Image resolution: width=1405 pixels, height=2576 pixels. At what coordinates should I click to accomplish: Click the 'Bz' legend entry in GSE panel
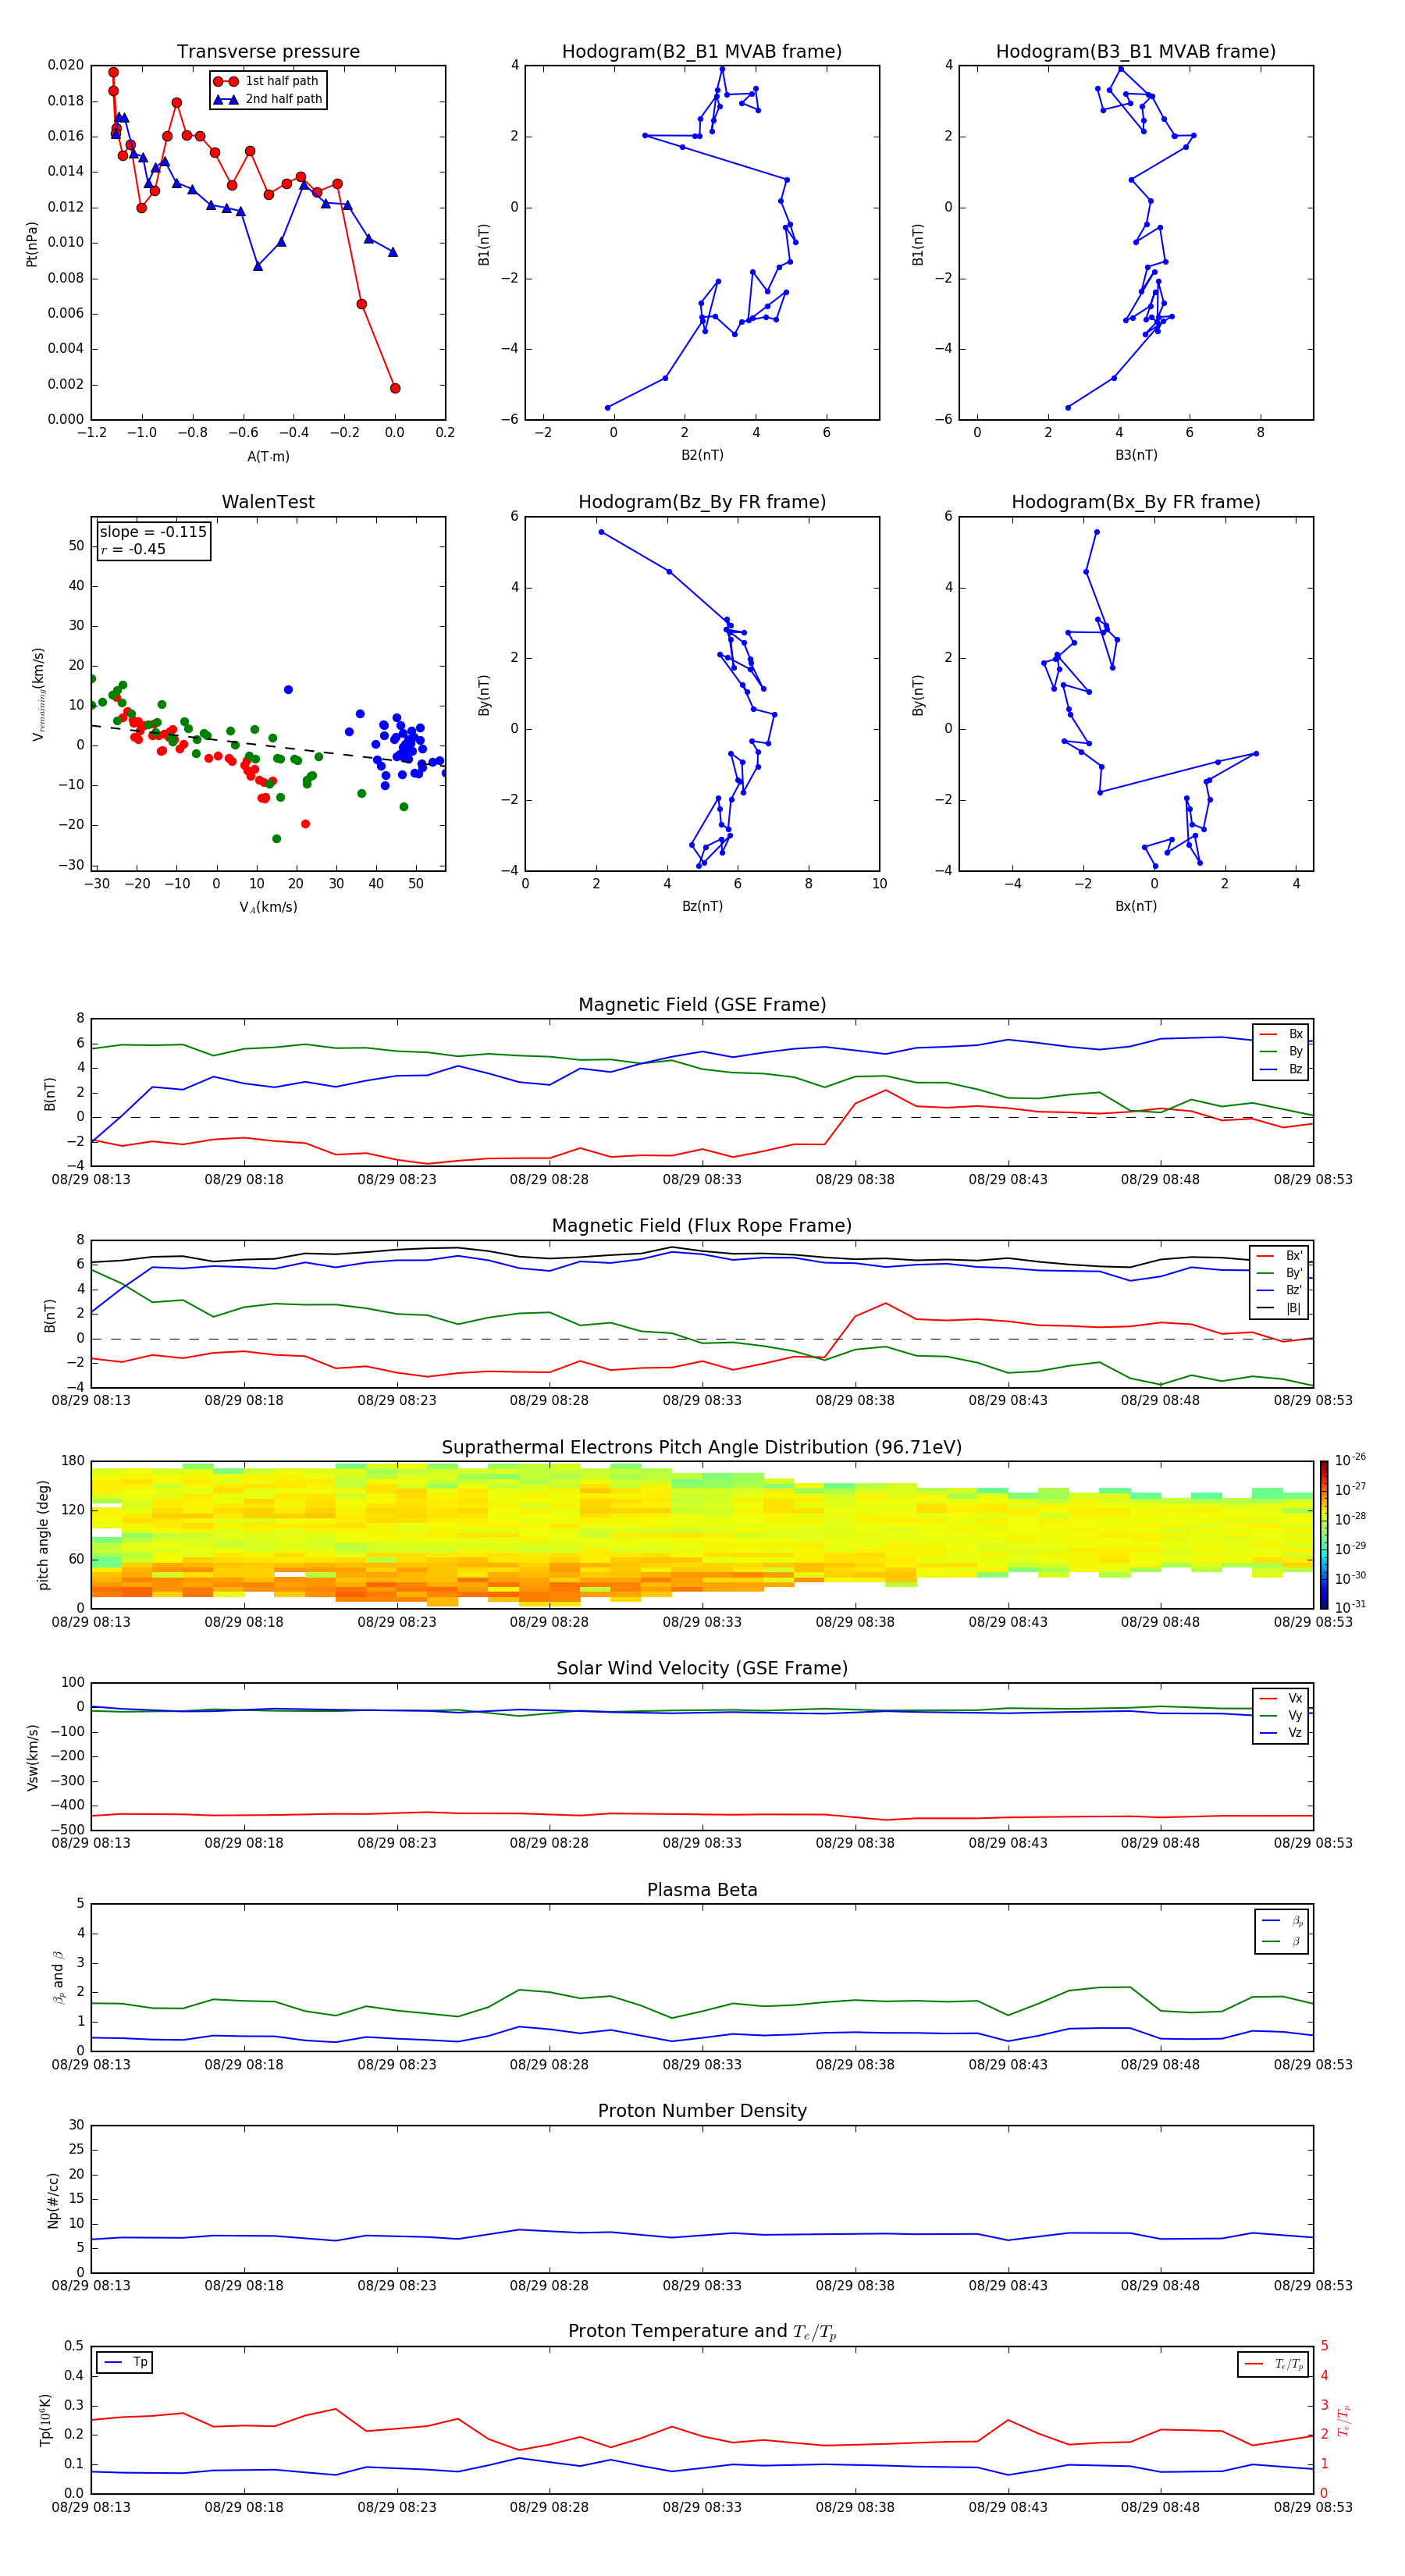(1281, 1069)
